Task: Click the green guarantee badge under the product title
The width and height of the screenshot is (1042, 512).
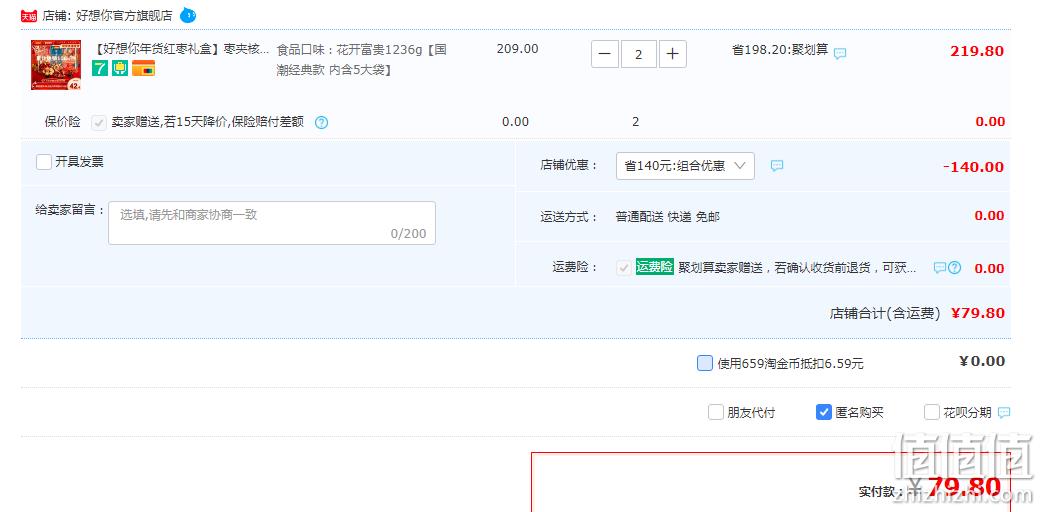Action: (x=120, y=68)
